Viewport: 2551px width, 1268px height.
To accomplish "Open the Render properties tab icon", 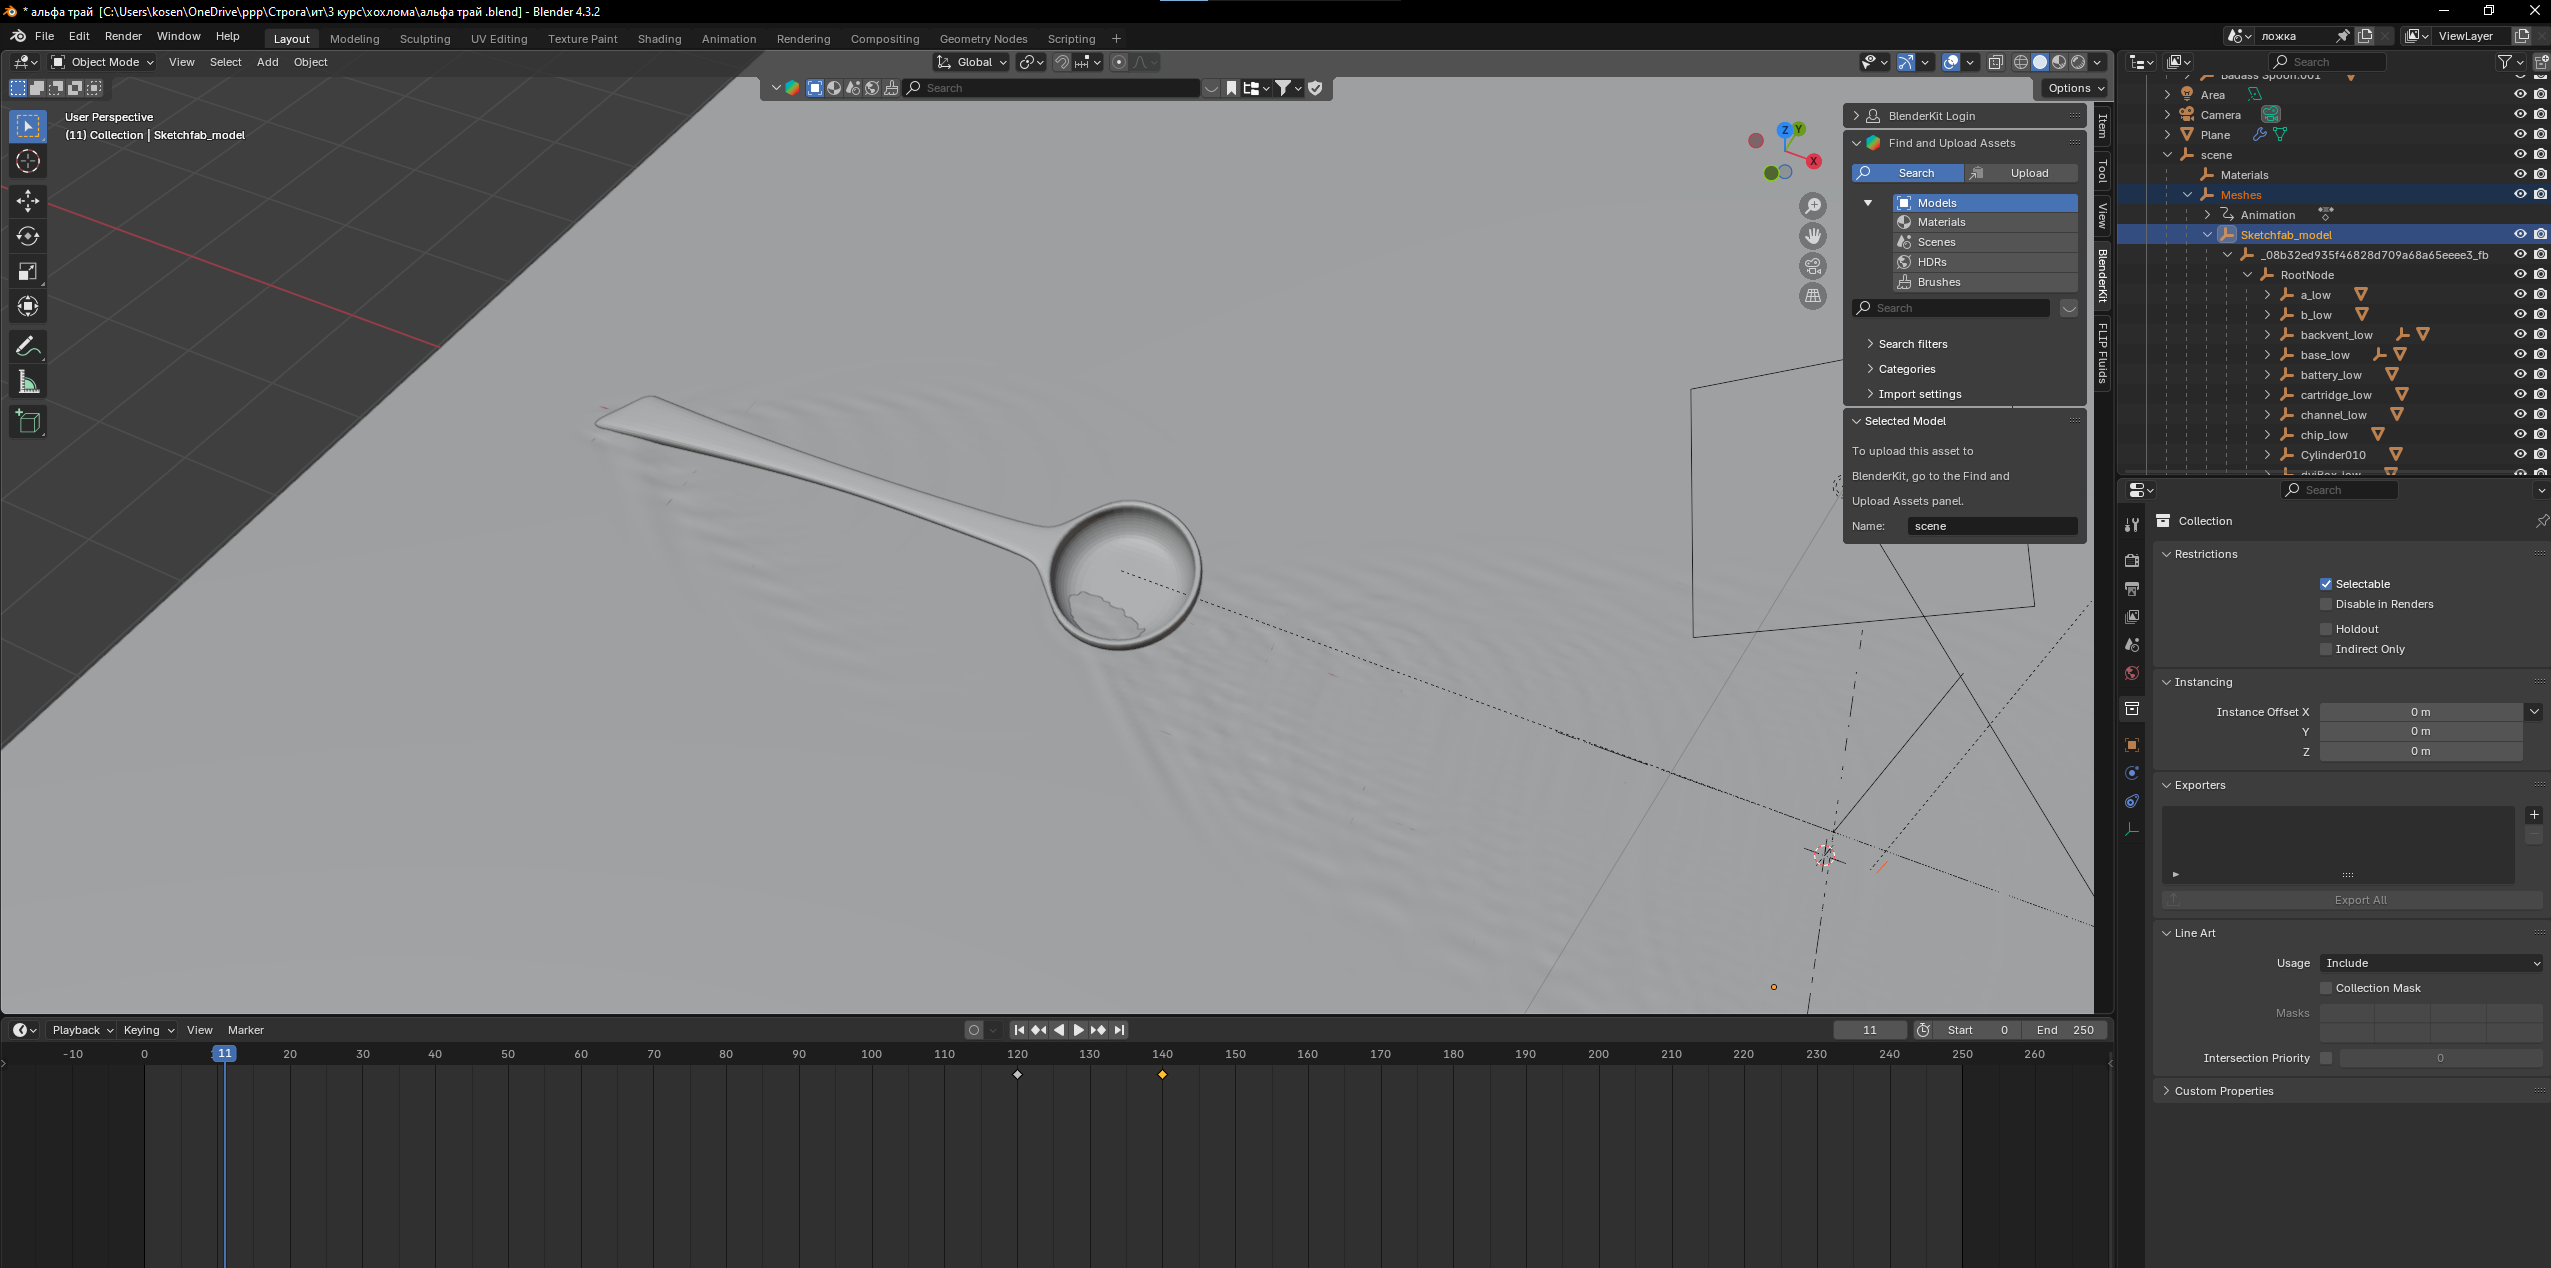I will click(2132, 560).
